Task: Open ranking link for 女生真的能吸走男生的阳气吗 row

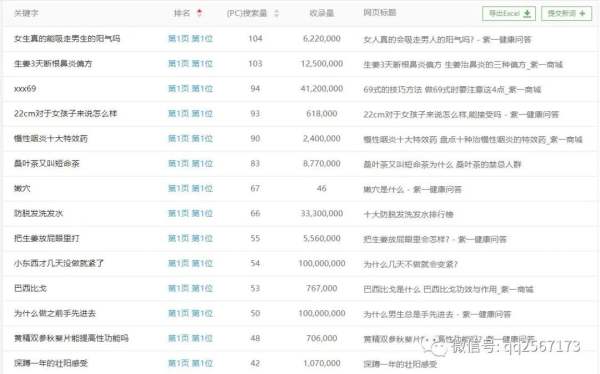Action: point(190,39)
